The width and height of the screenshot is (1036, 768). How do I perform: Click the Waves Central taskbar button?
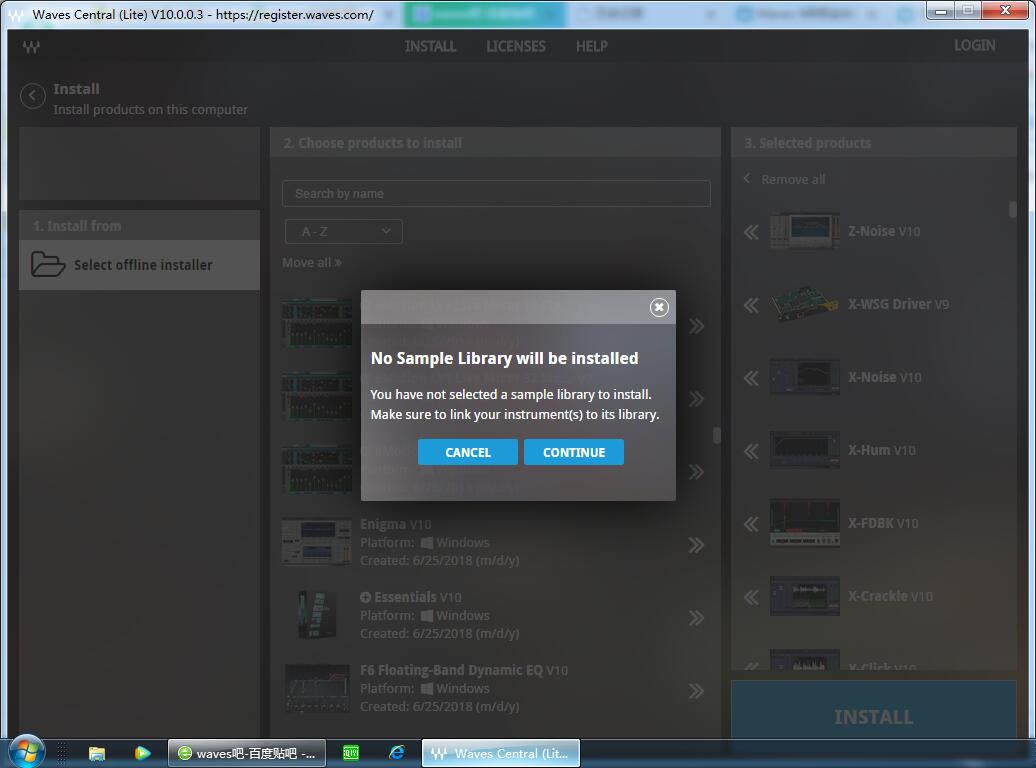click(500, 753)
